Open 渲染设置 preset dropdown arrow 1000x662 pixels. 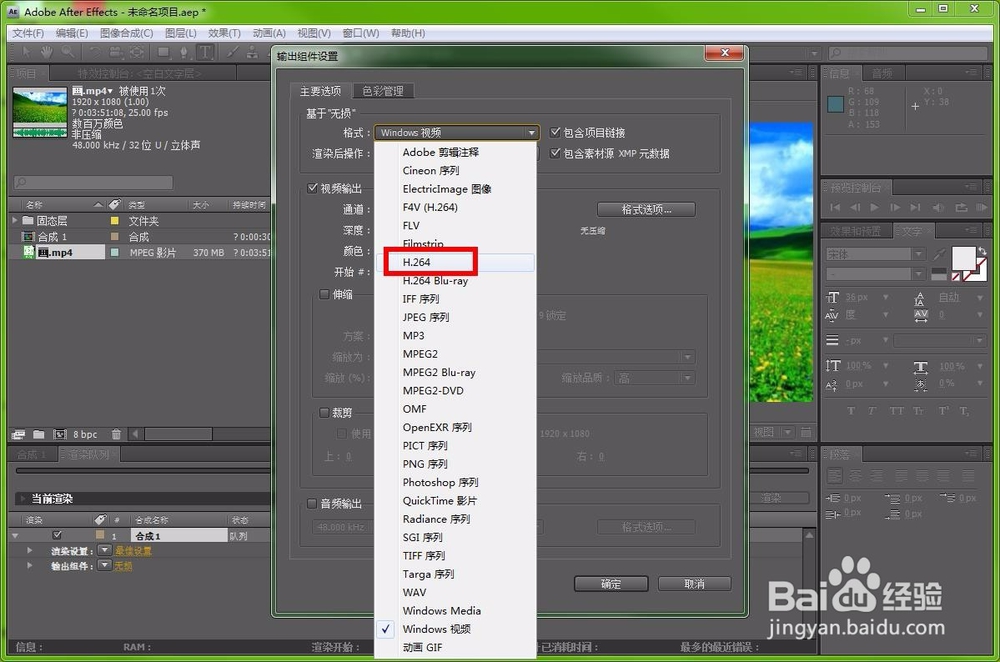pyautogui.click(x=105, y=550)
